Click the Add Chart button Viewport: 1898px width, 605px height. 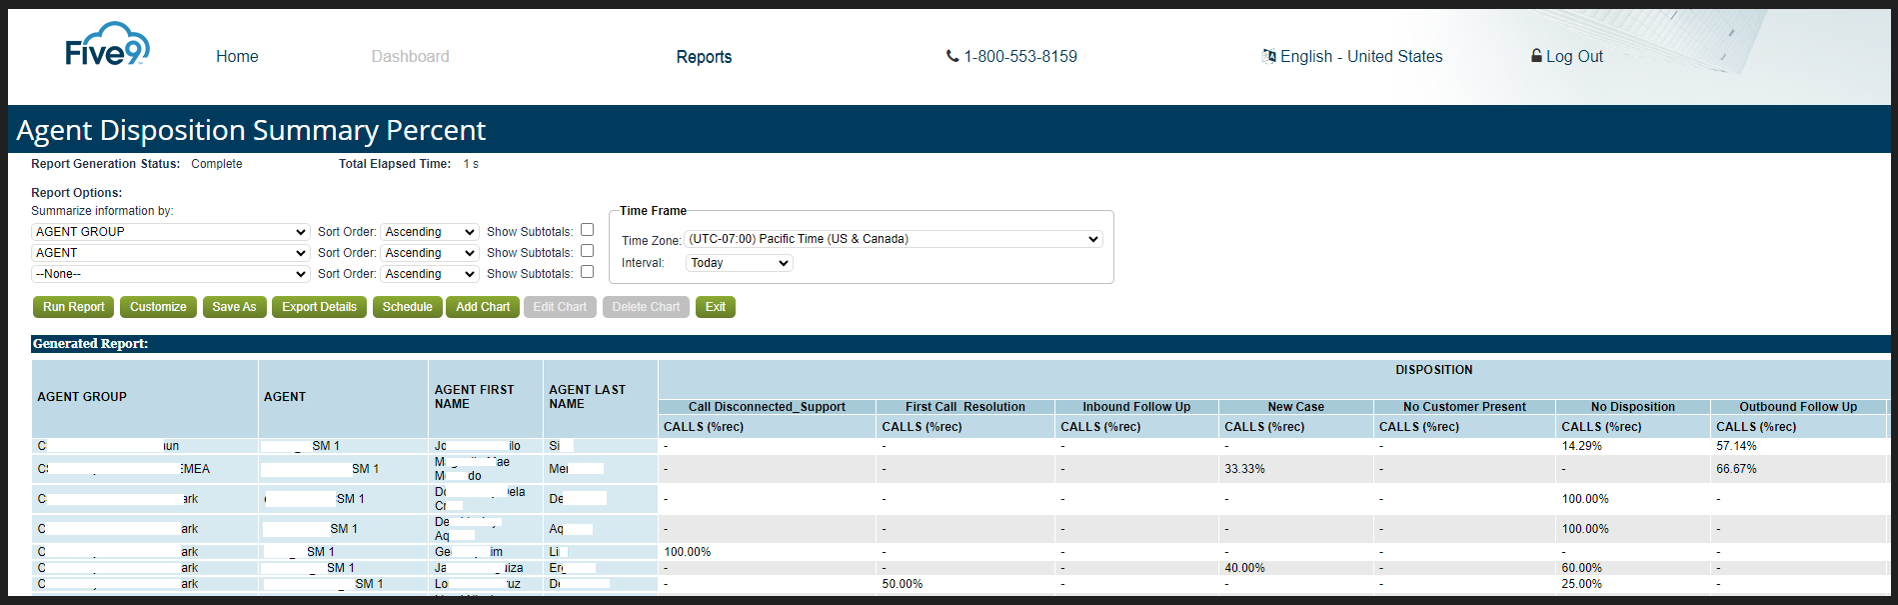tap(483, 307)
